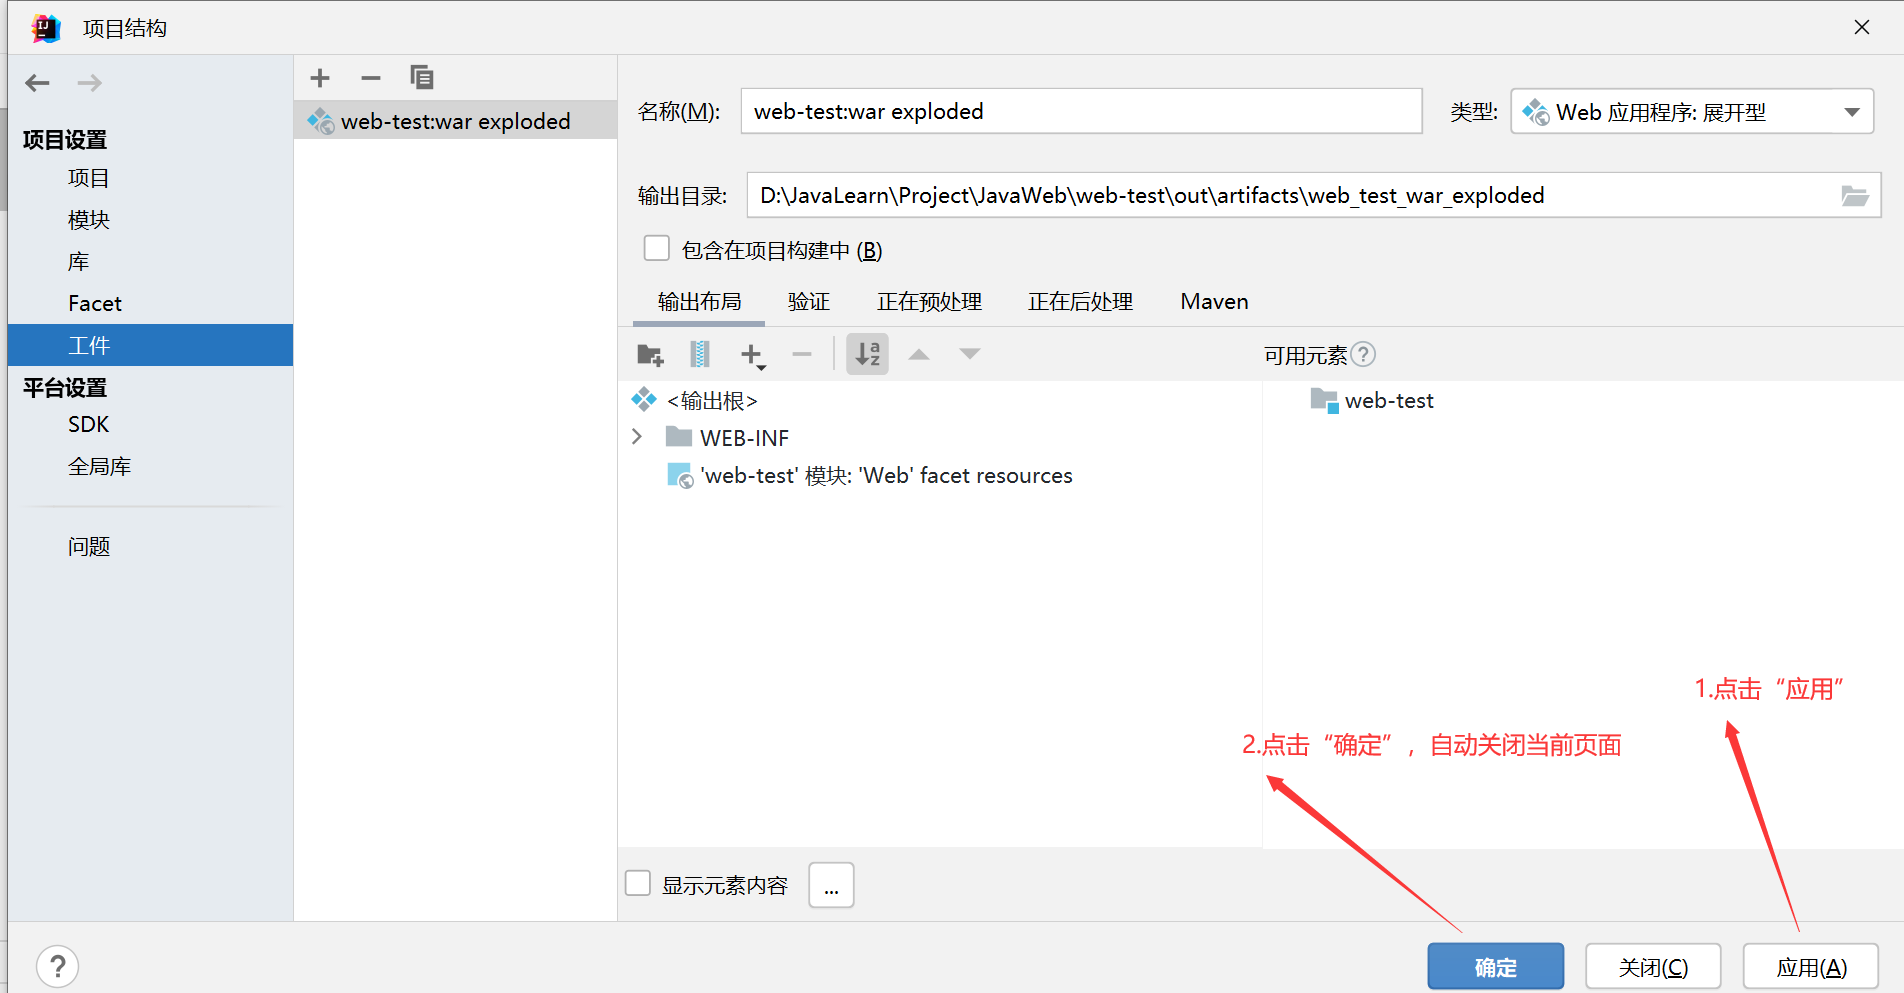Click the ellipsis button beside 显示元素内容

(x=831, y=885)
